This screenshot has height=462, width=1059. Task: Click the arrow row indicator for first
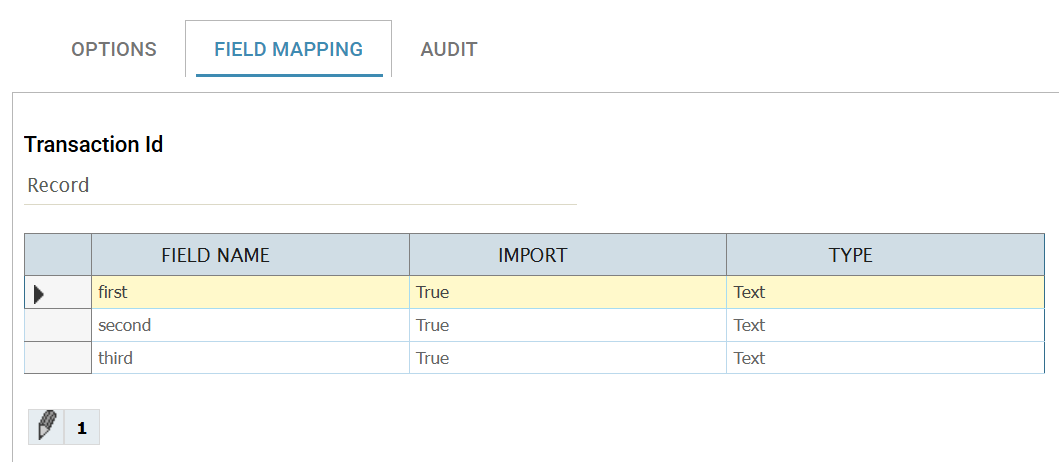click(x=40, y=293)
